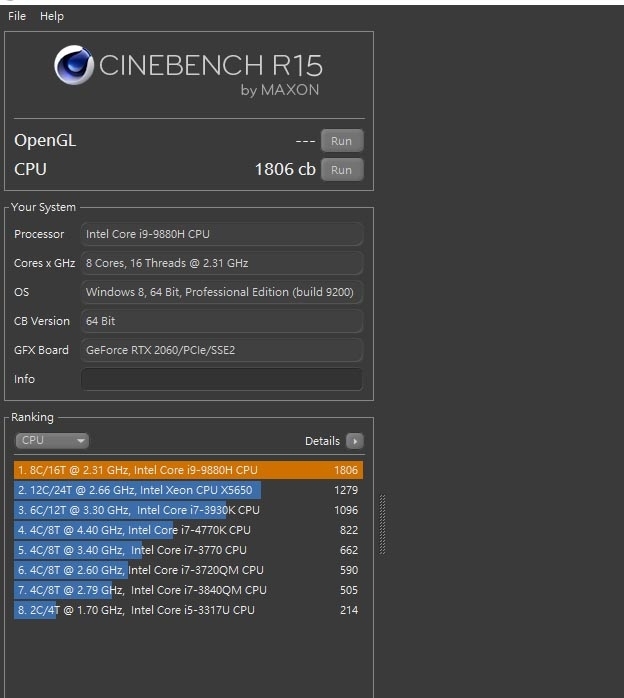Click the OS field showing Windows 8
Viewport: 624px width, 698px height.
tap(222, 292)
